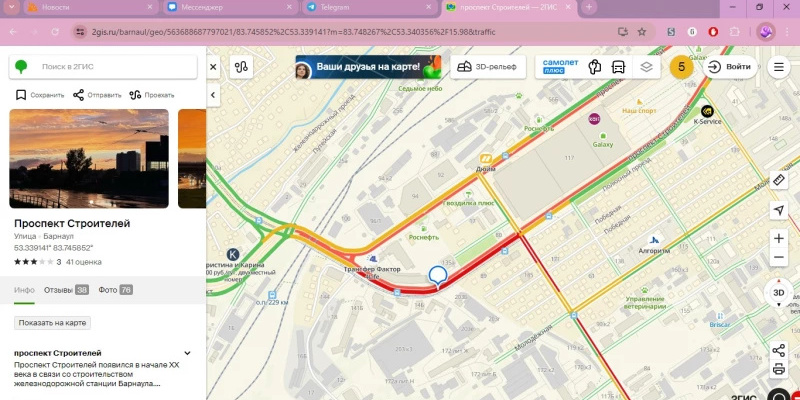
Task: Click the Показать на карте button
Action: click(53, 323)
